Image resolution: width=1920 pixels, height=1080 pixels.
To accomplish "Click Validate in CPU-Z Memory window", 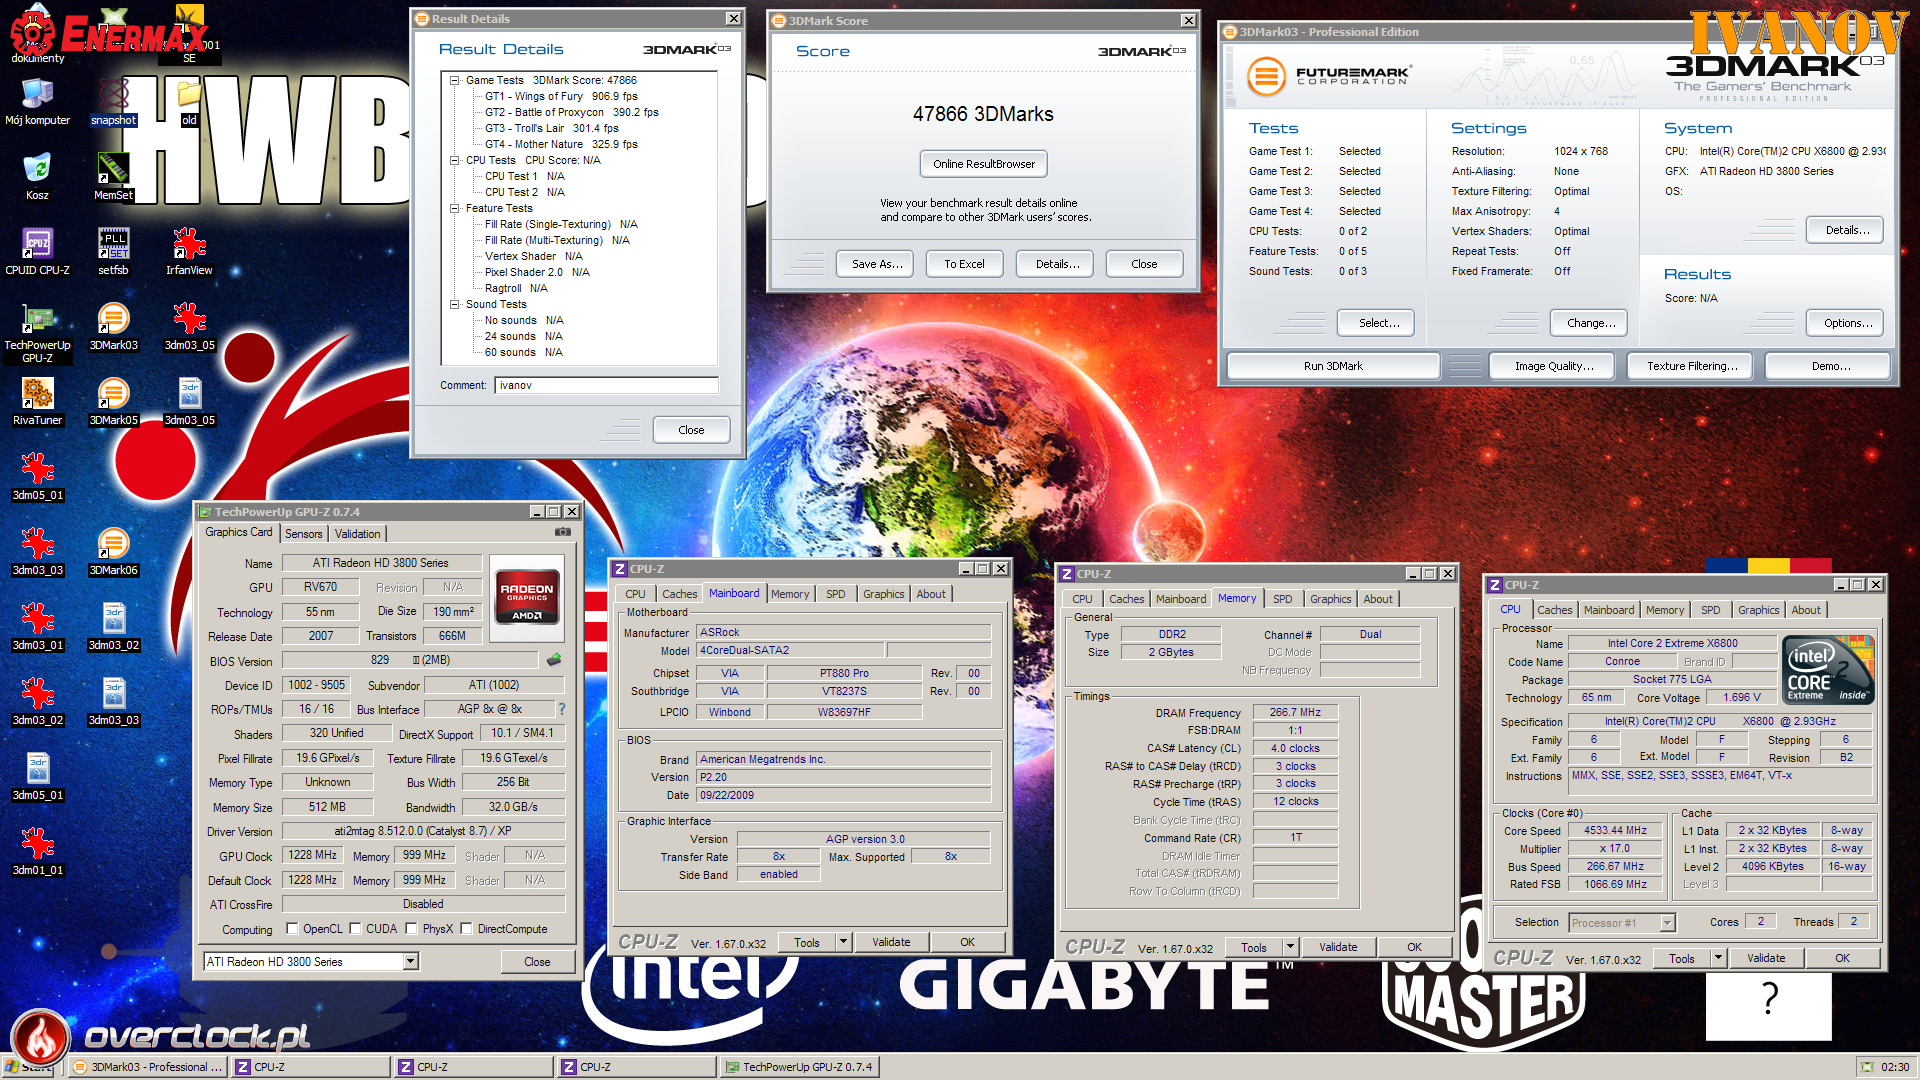I will (x=1338, y=947).
